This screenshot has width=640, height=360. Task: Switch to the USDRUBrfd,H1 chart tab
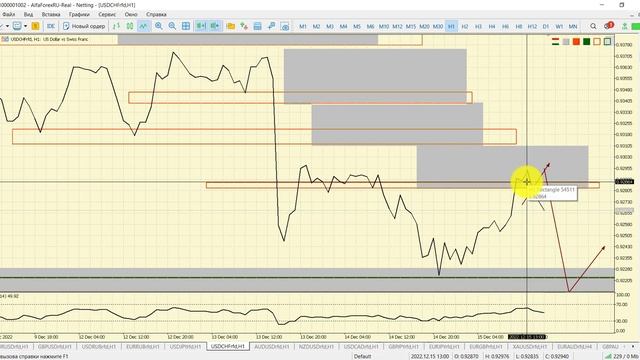pyautogui.click(x=99, y=347)
